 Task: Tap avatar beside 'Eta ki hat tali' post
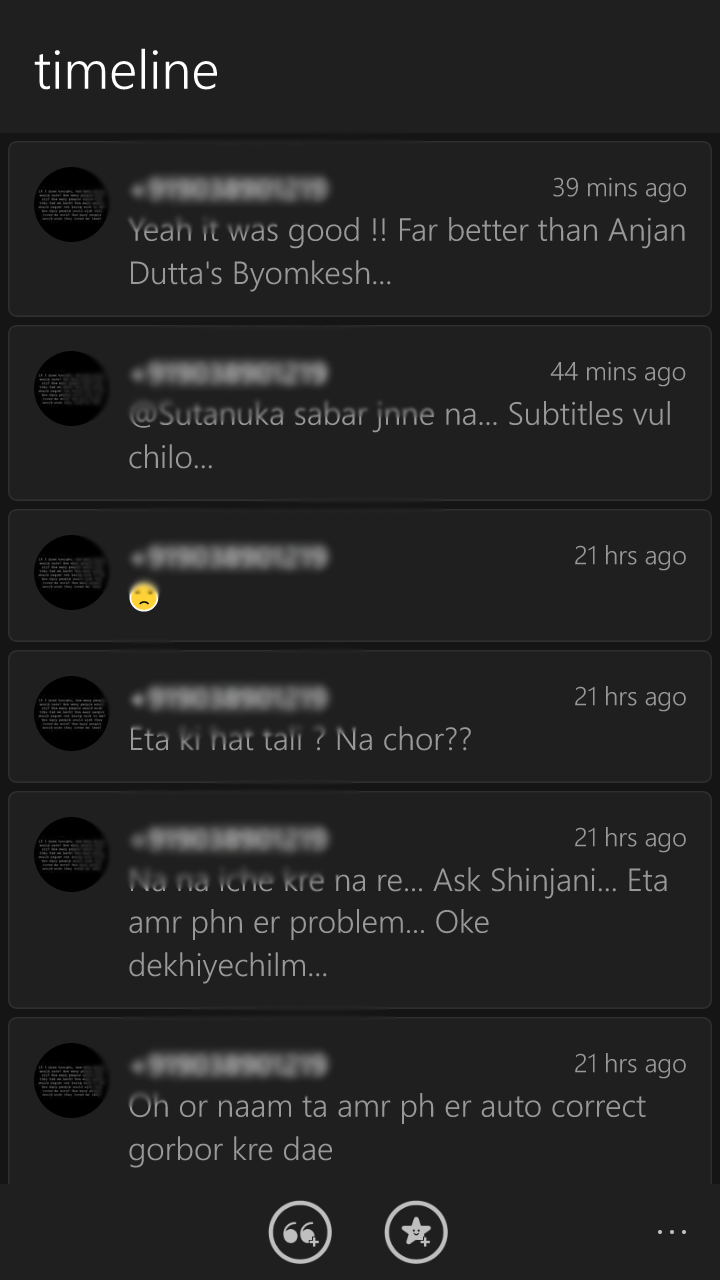(x=71, y=713)
